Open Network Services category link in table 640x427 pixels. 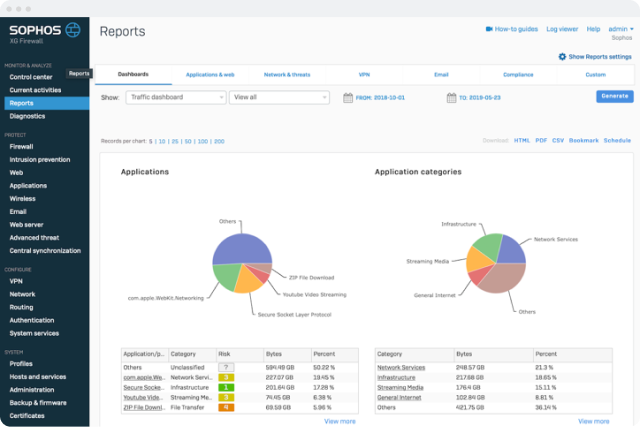tap(399, 367)
